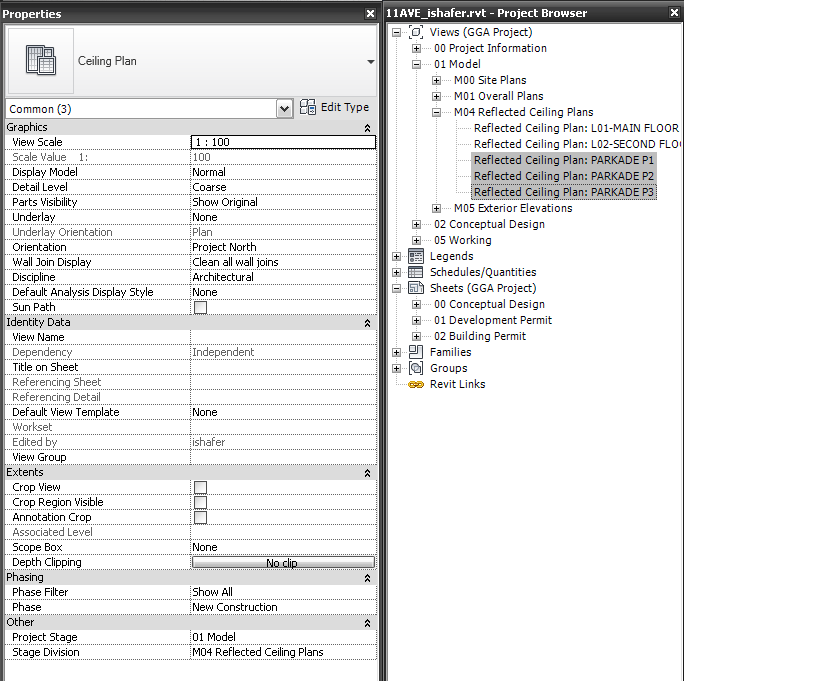Click the Edit Type button

click(334, 107)
